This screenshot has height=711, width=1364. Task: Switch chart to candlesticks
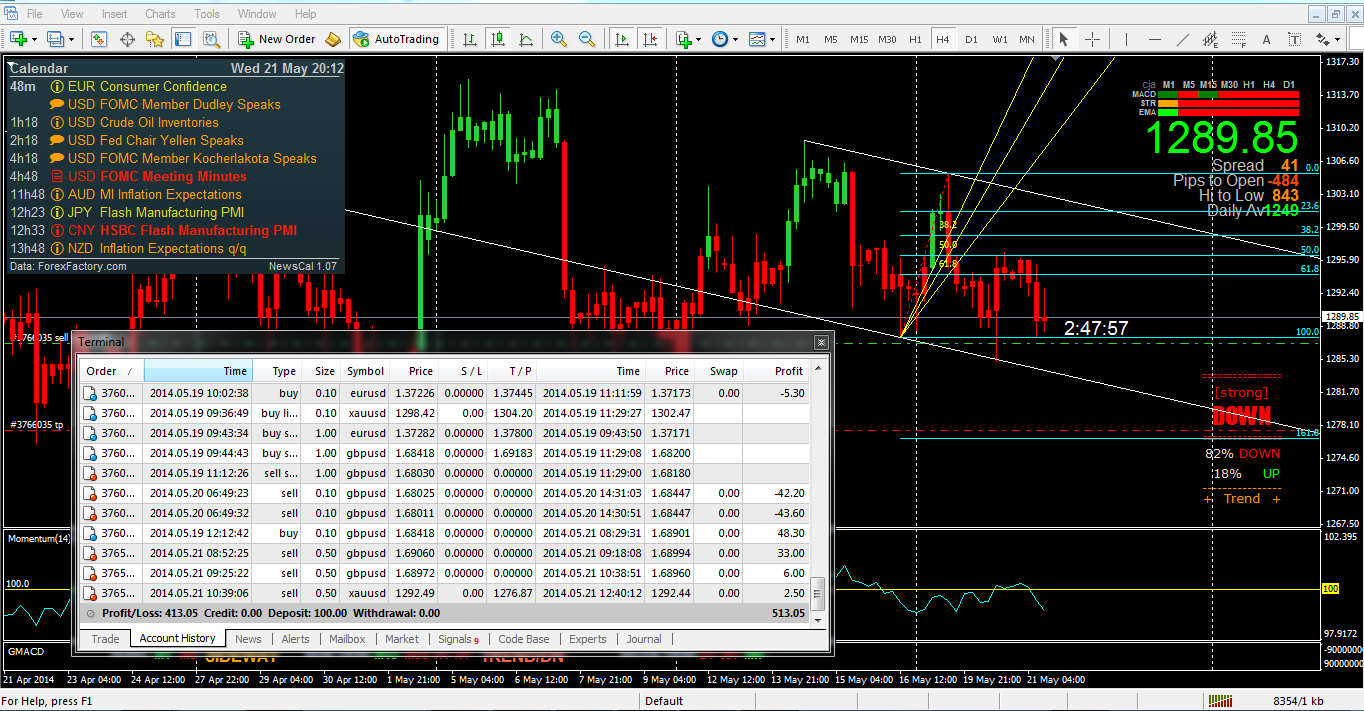(x=498, y=39)
